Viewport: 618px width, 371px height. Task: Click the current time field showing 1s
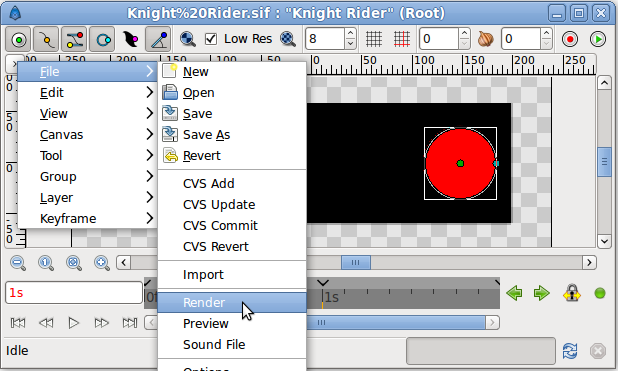74,293
